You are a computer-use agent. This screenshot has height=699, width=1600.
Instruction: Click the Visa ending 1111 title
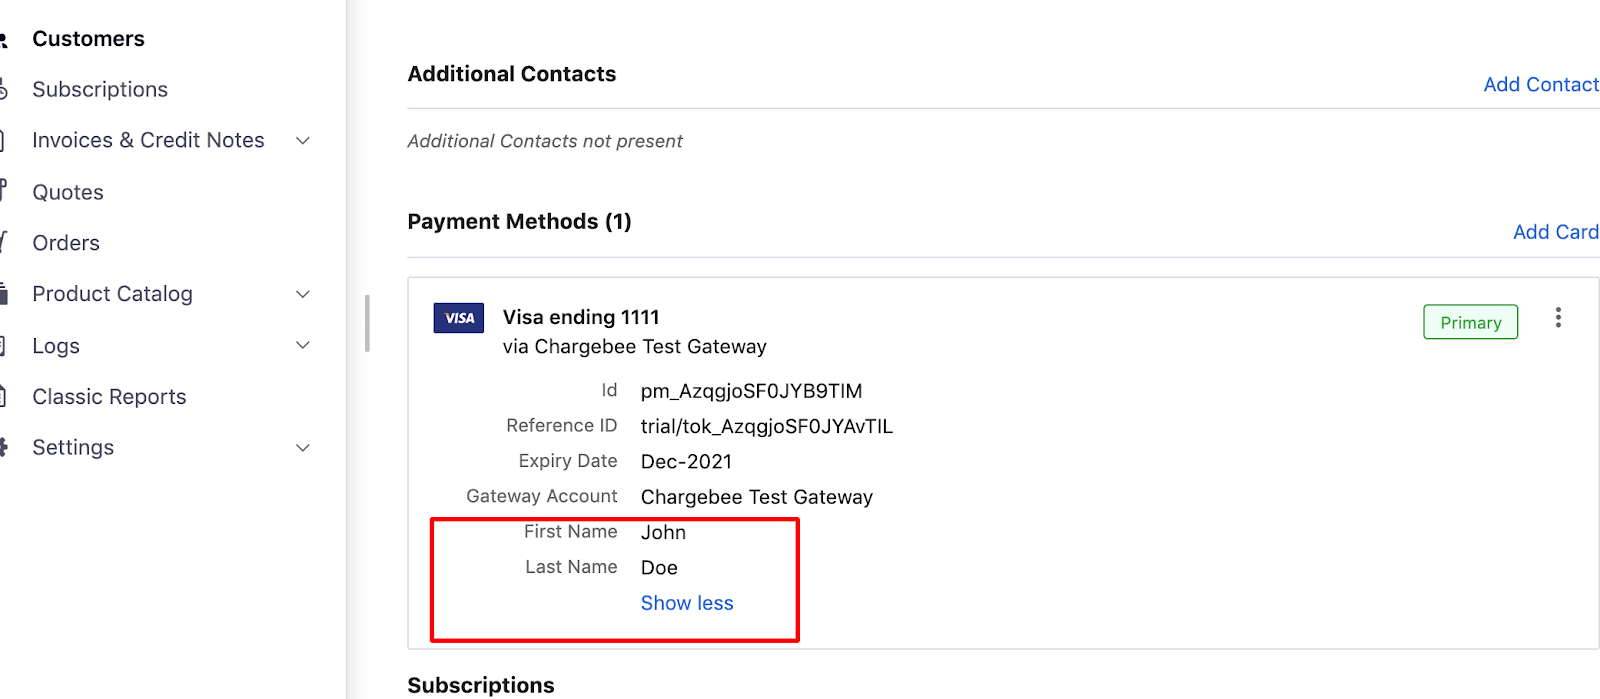(581, 317)
